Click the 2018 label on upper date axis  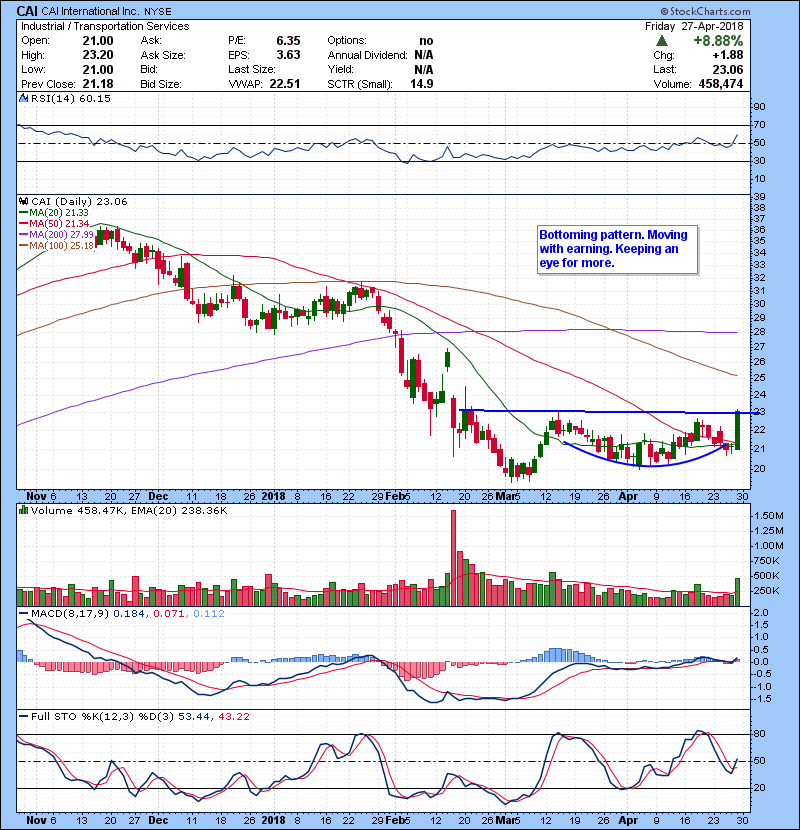click(273, 497)
